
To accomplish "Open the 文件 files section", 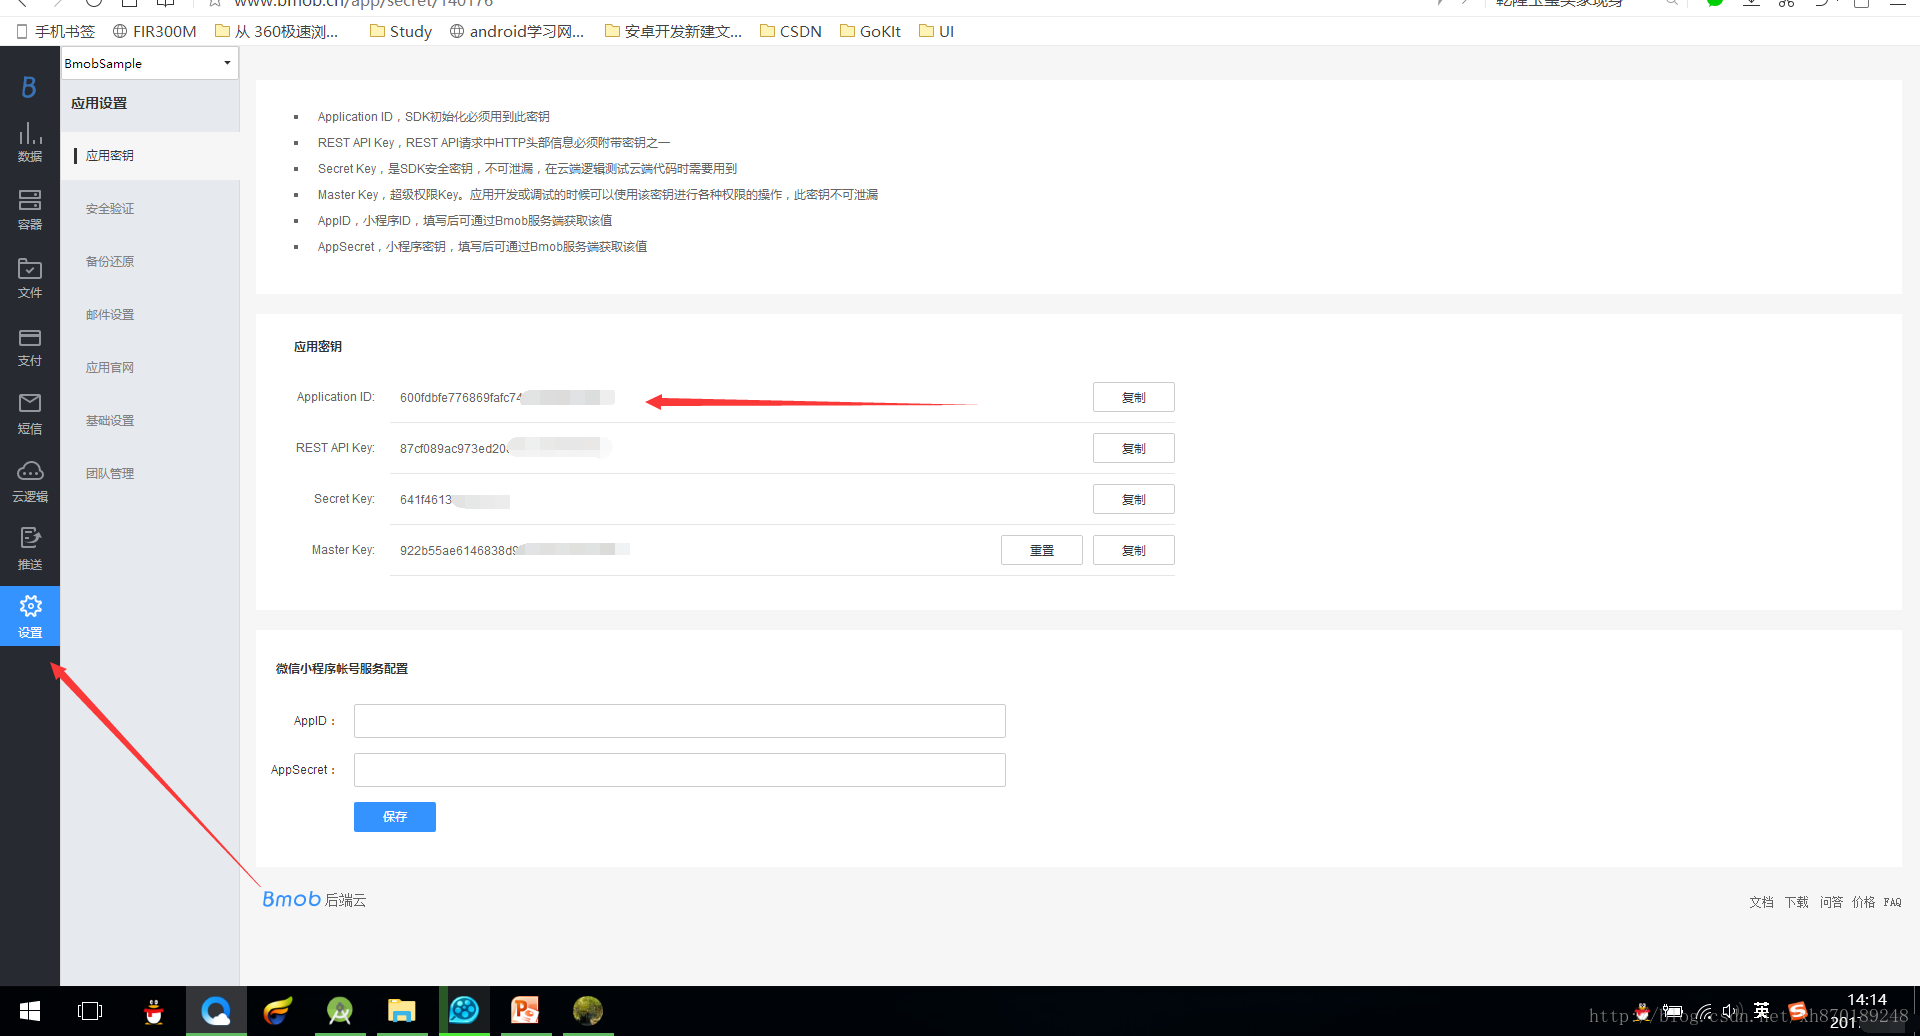I will click(30, 278).
